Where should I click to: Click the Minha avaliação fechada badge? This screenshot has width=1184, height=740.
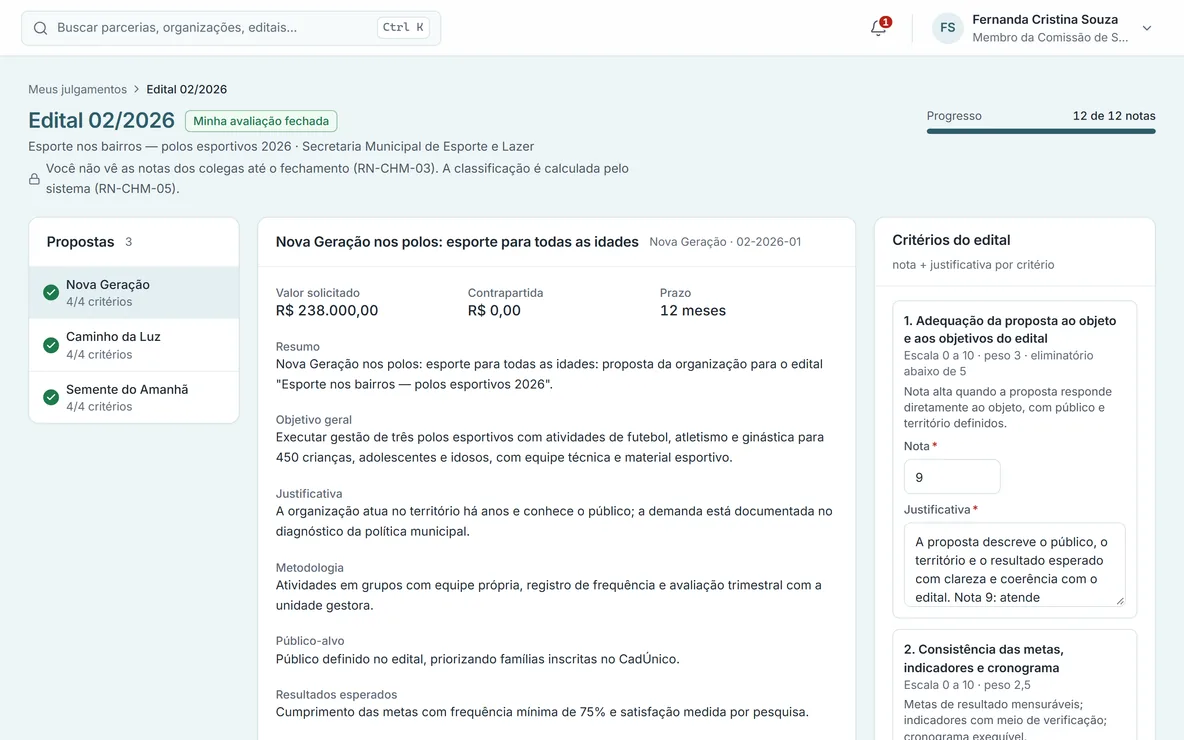pos(261,121)
